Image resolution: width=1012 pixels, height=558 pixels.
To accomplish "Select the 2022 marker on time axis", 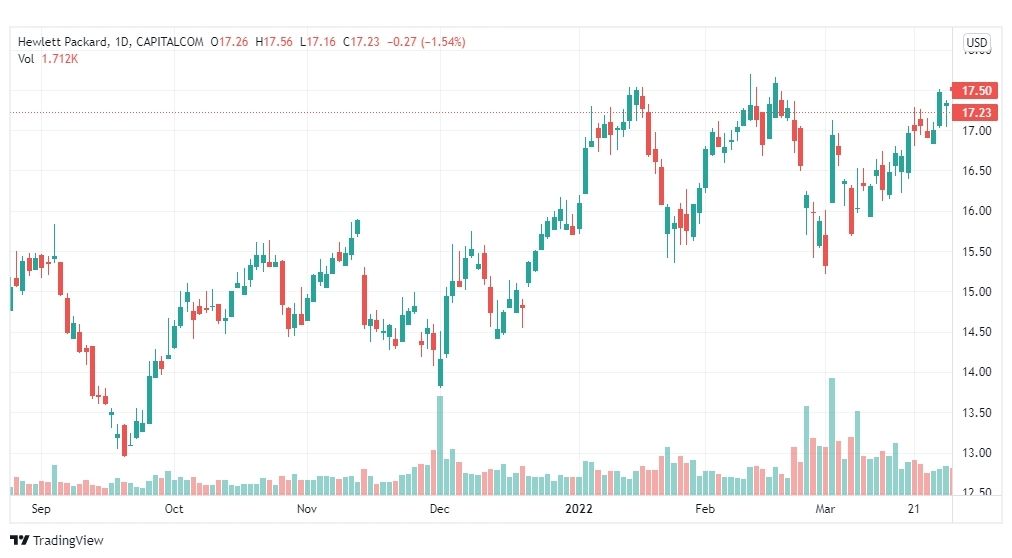I will pos(578,509).
